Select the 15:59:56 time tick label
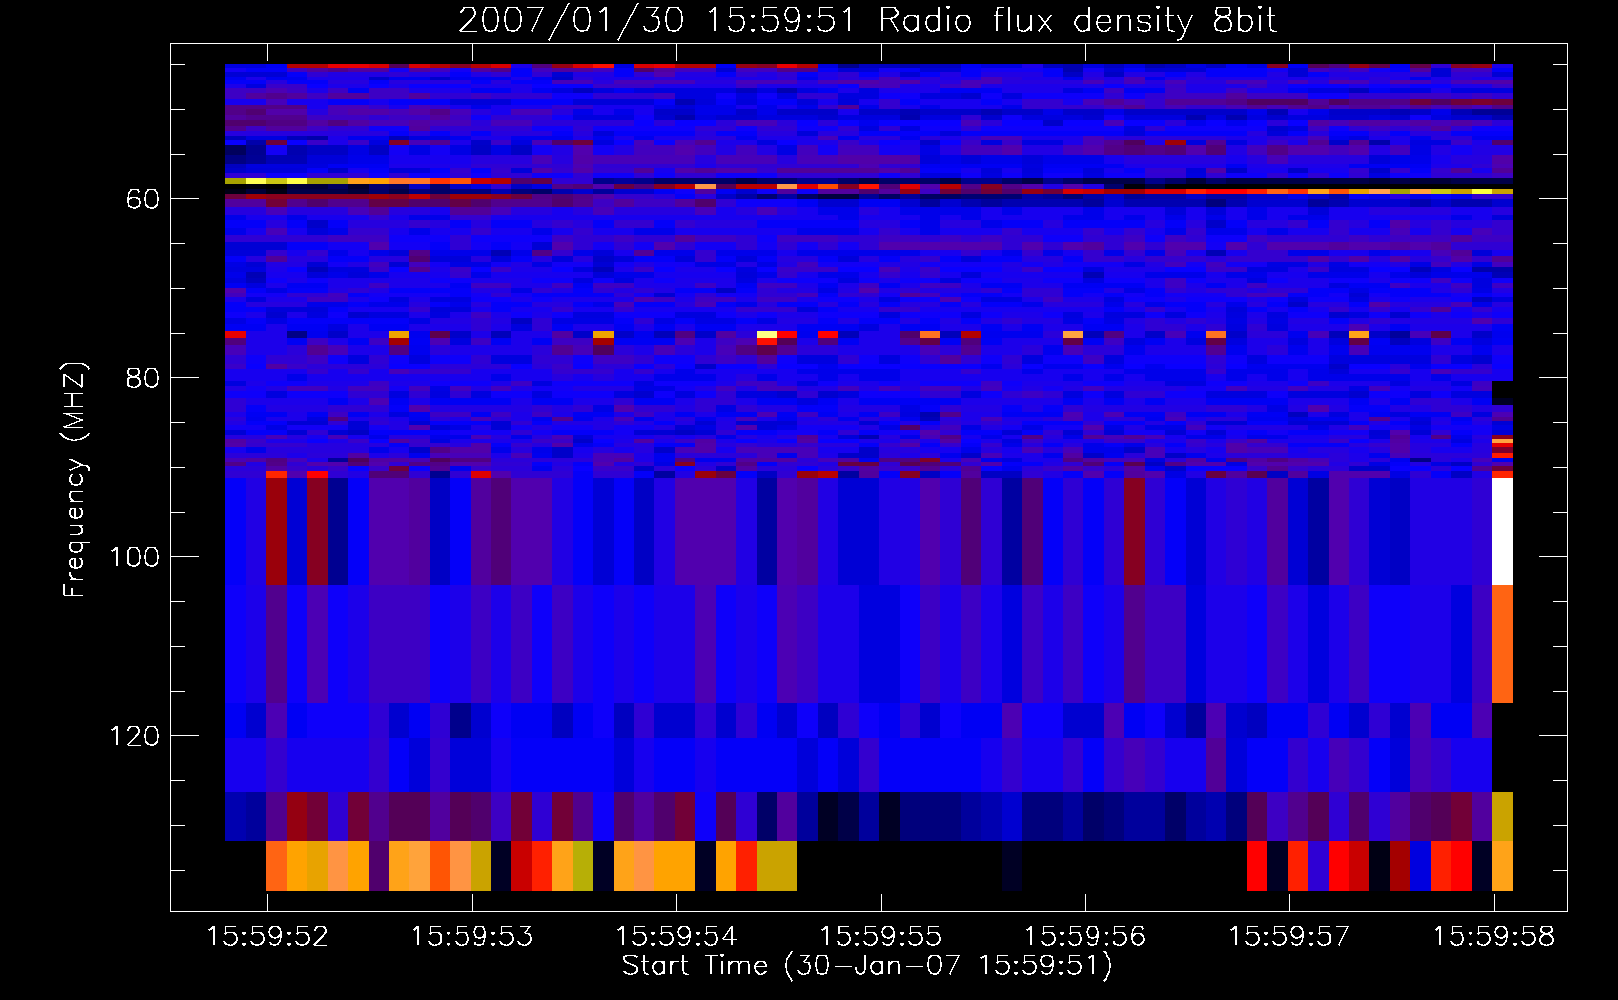 coord(1085,937)
